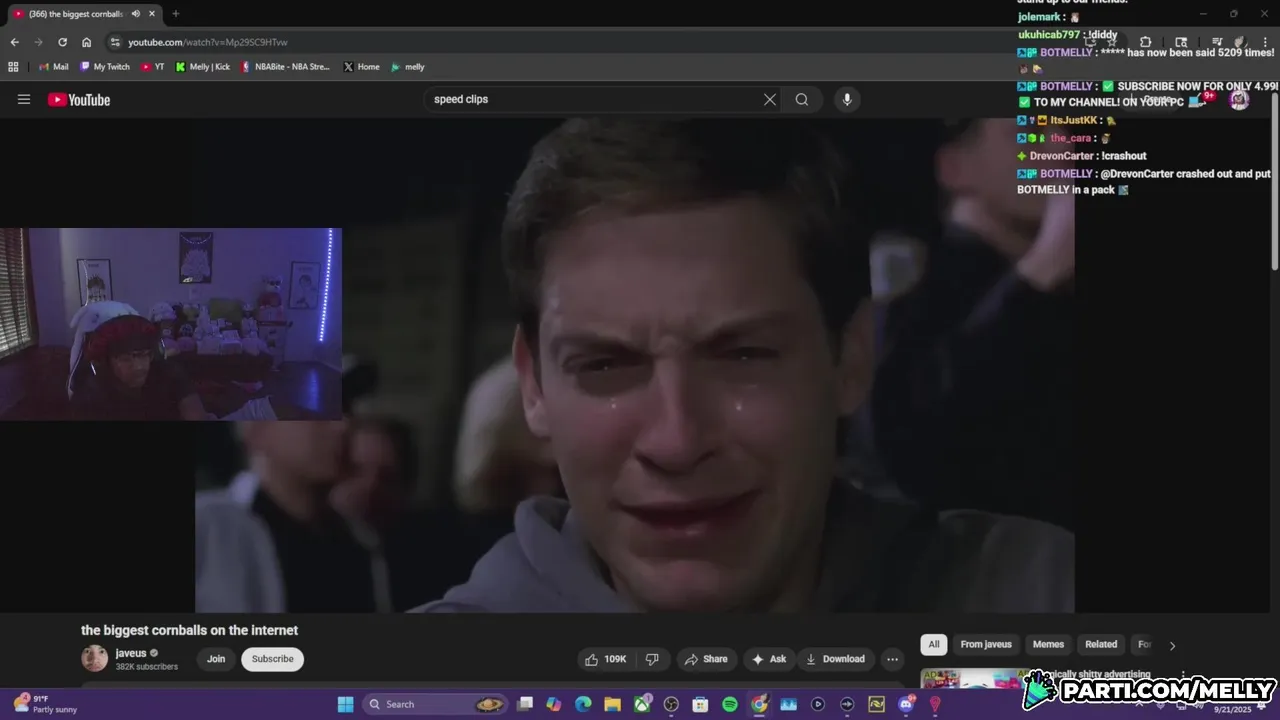The height and width of the screenshot is (720, 1280).
Task: Open the Windows Start menu
Action: 345,704
